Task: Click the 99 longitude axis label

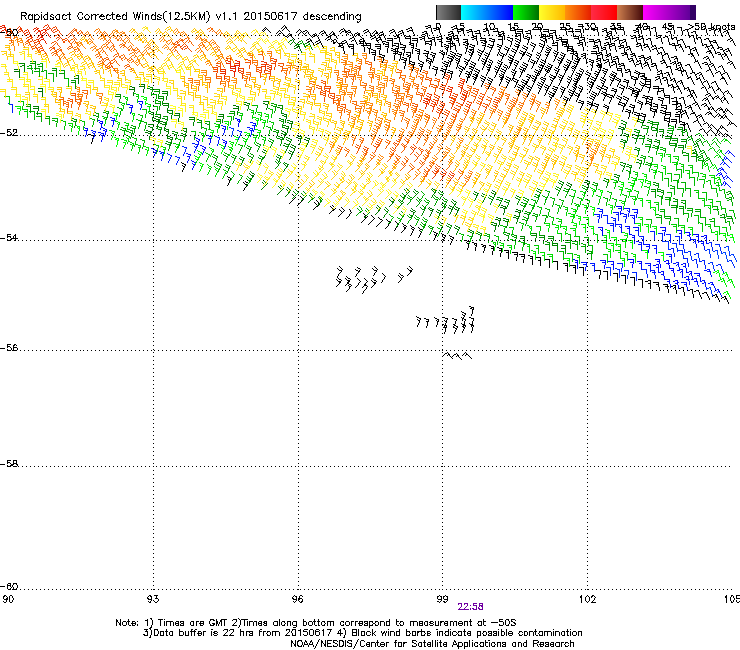Action: coord(442,599)
